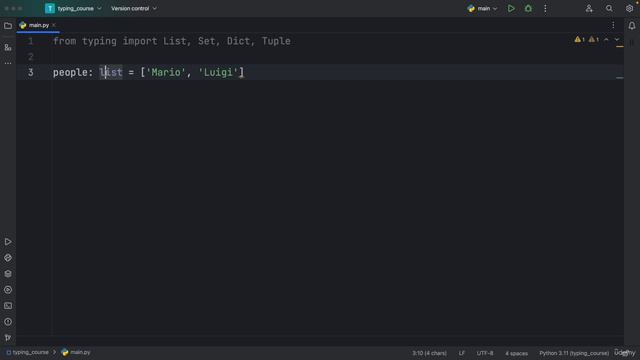The image size is (640, 360).
Task: Open editor tab options menu
Action: click(613, 25)
